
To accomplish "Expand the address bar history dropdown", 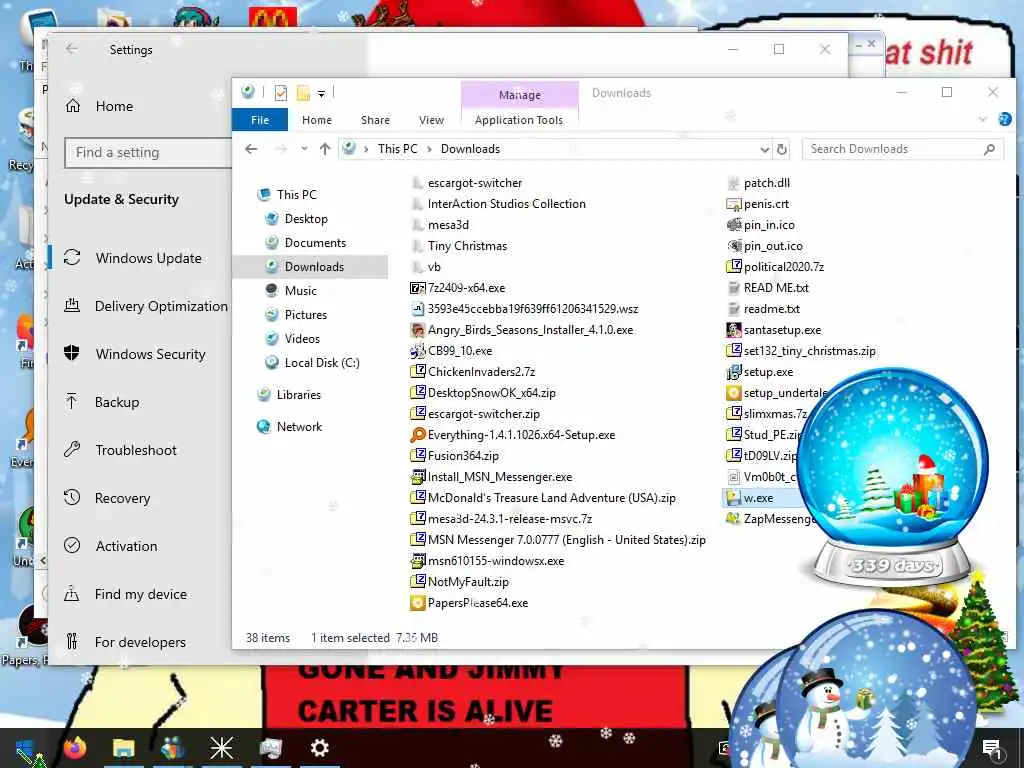I will pos(765,150).
